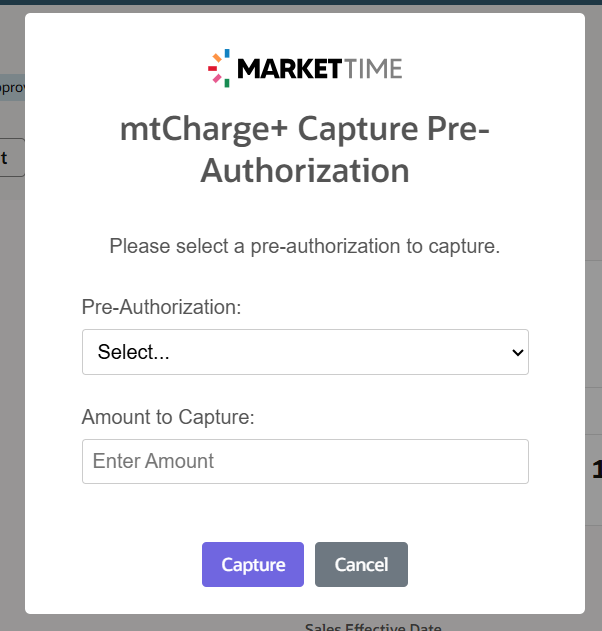Click the bold "1" value peeking beside the dialog
This screenshot has height=631, width=602.
pyautogui.click(x=596, y=469)
